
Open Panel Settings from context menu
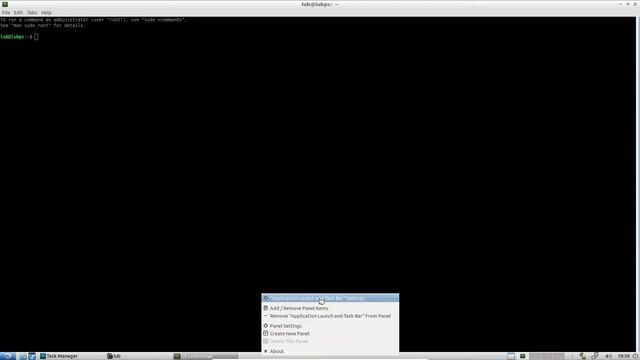[330, 326]
